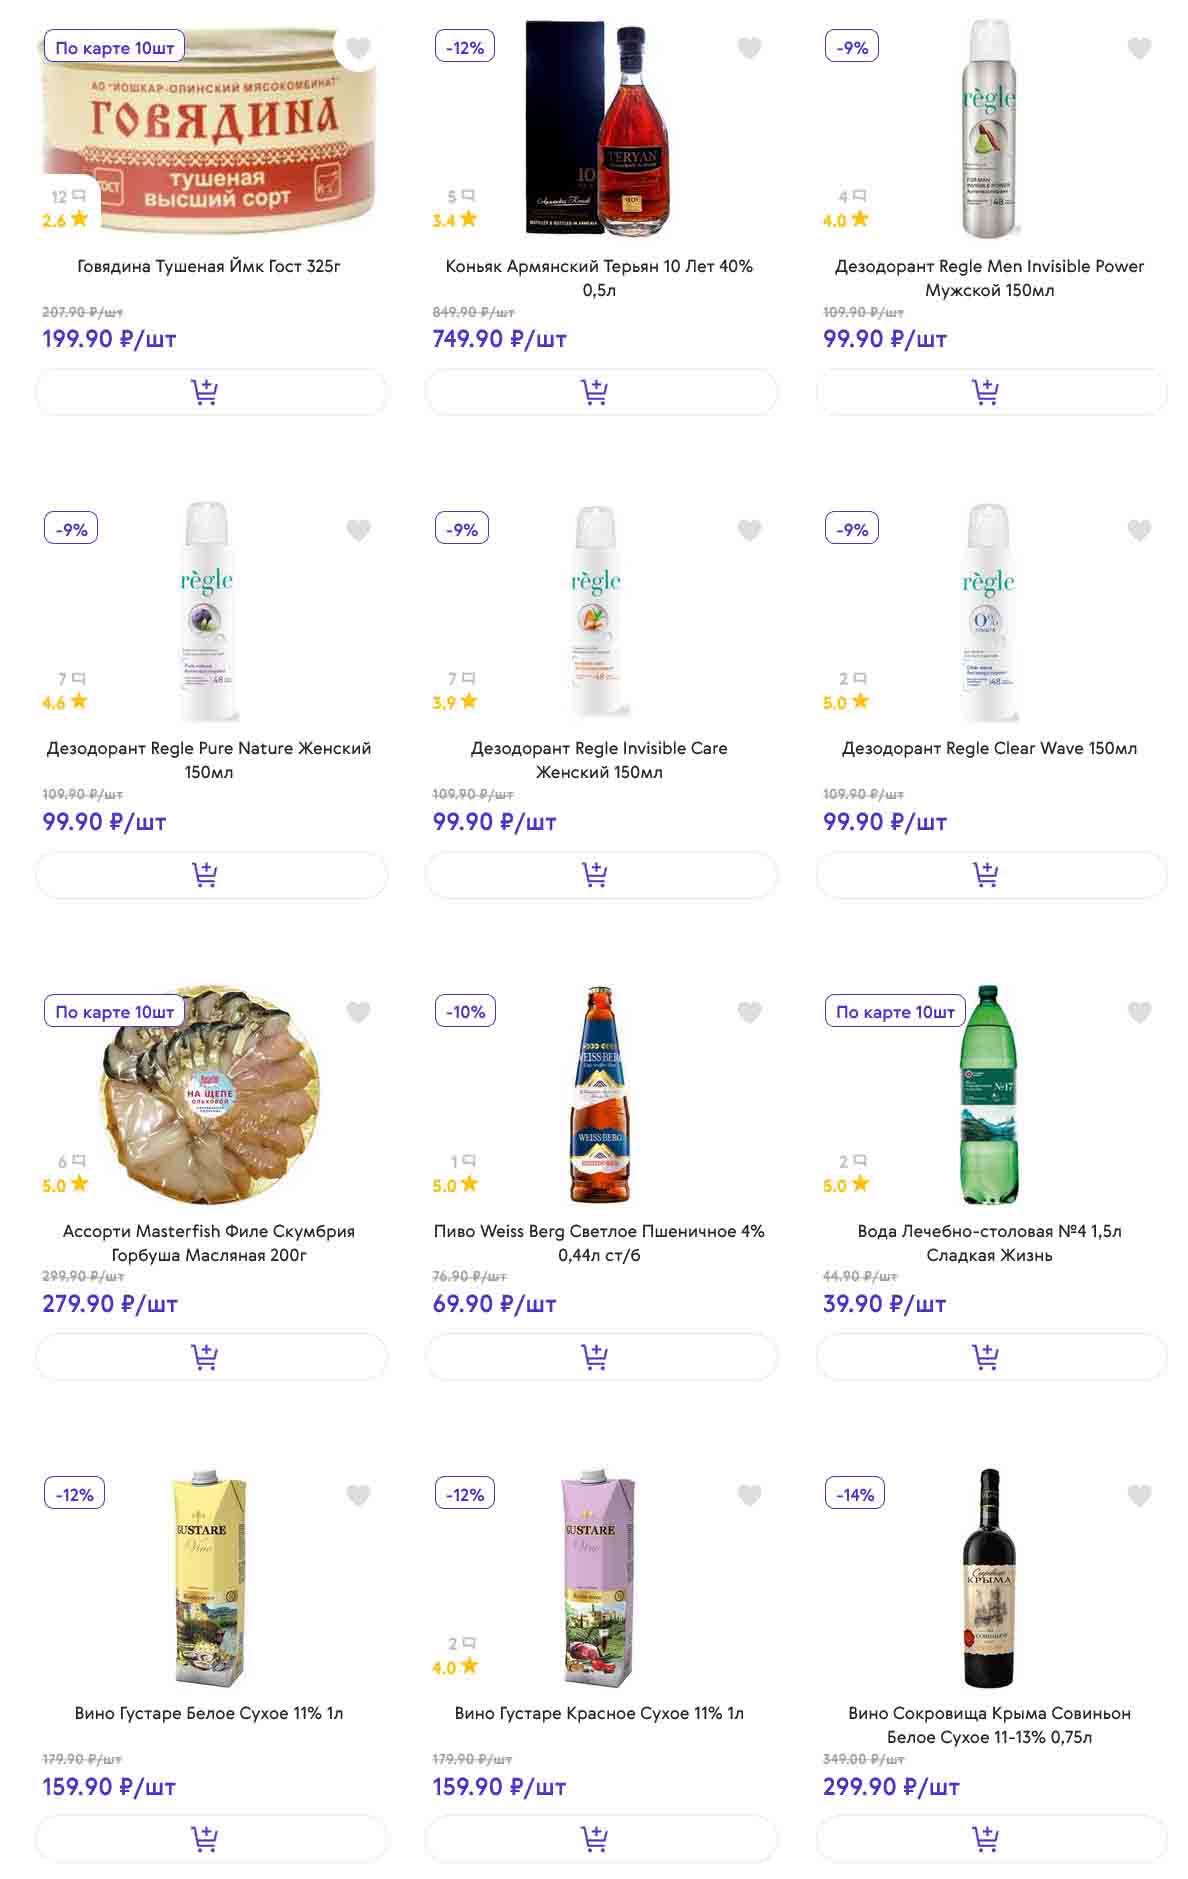Toggle favorite heart on Regle Pure Nature
1188x1879 pixels.
358,530
